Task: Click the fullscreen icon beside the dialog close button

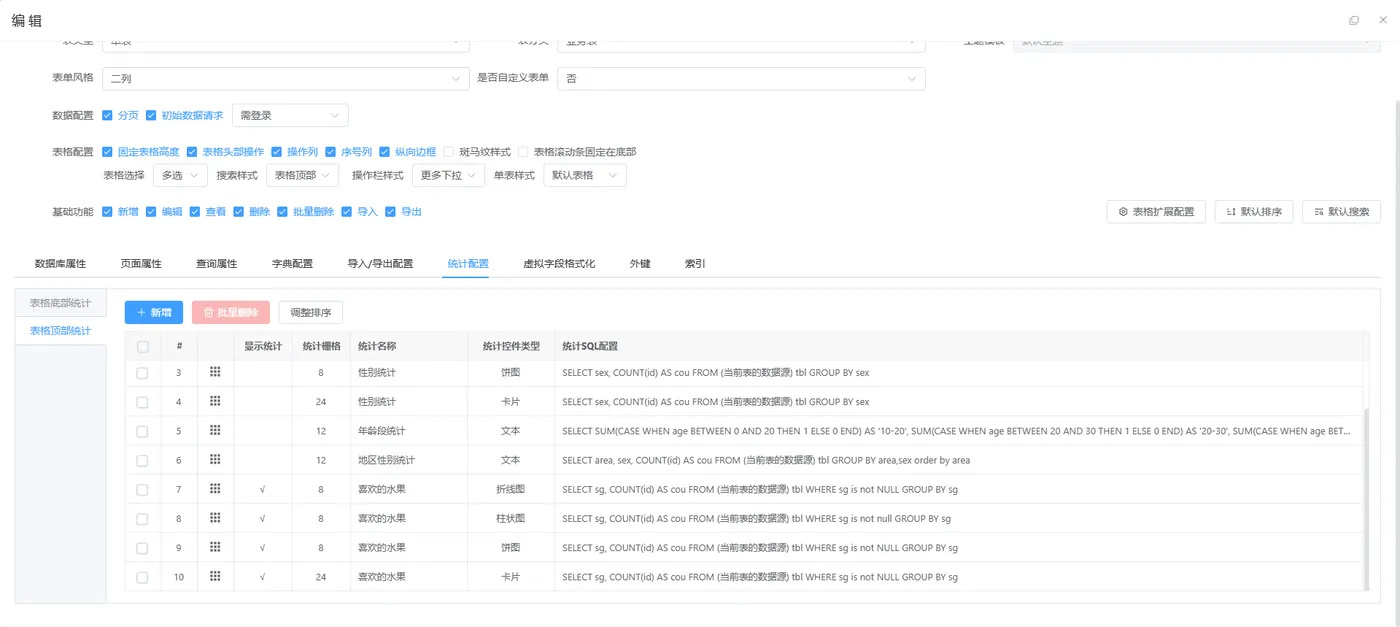Action: coord(1354,20)
